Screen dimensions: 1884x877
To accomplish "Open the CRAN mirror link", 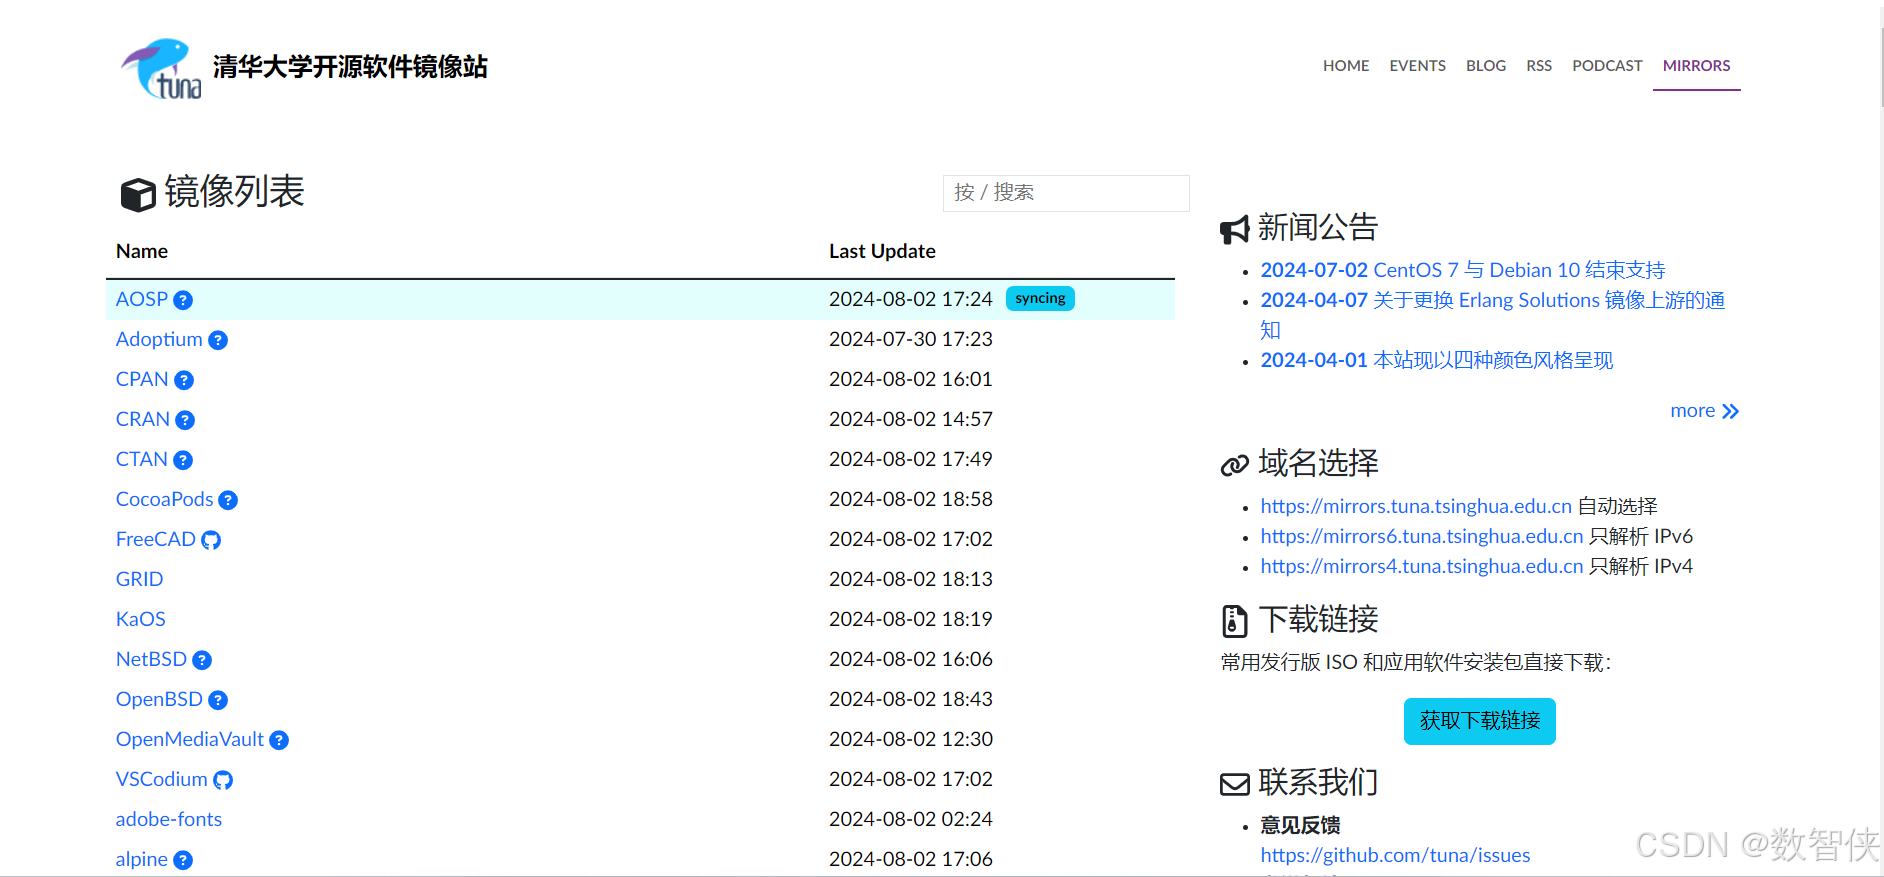I will 143,419.
